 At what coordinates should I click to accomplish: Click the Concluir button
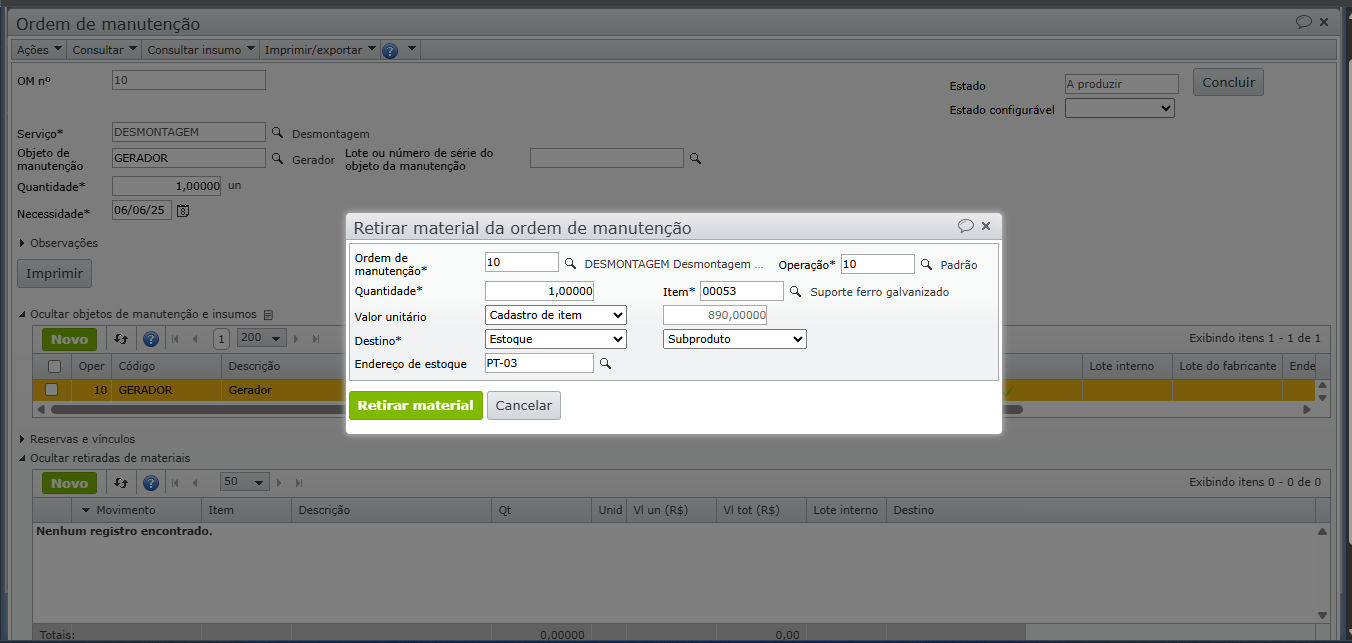(x=1228, y=82)
